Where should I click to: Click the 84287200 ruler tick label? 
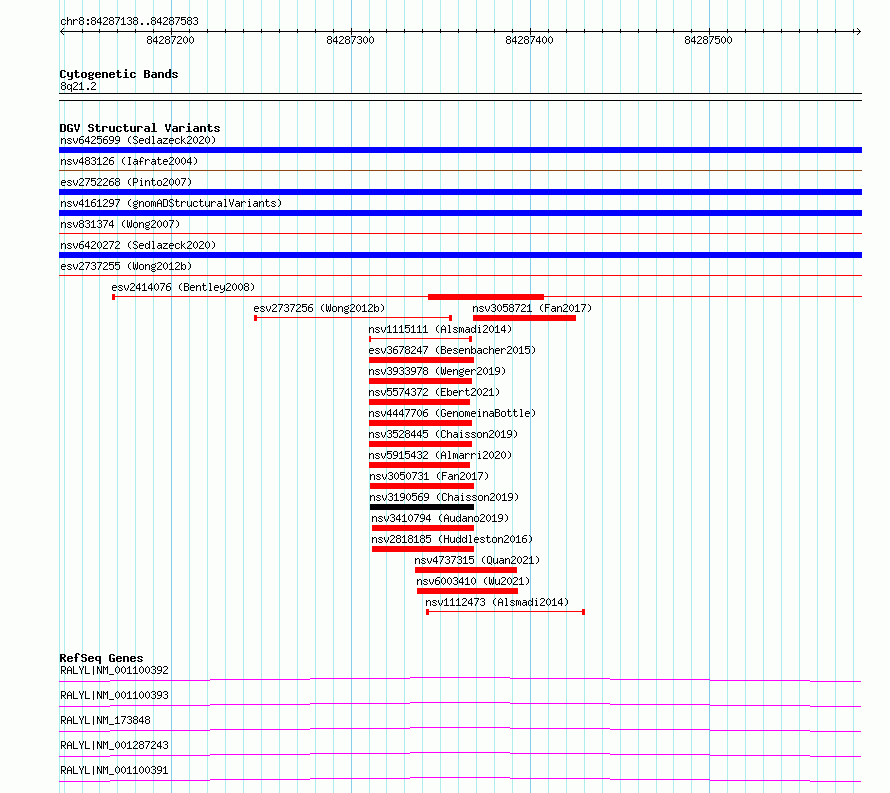tap(170, 40)
